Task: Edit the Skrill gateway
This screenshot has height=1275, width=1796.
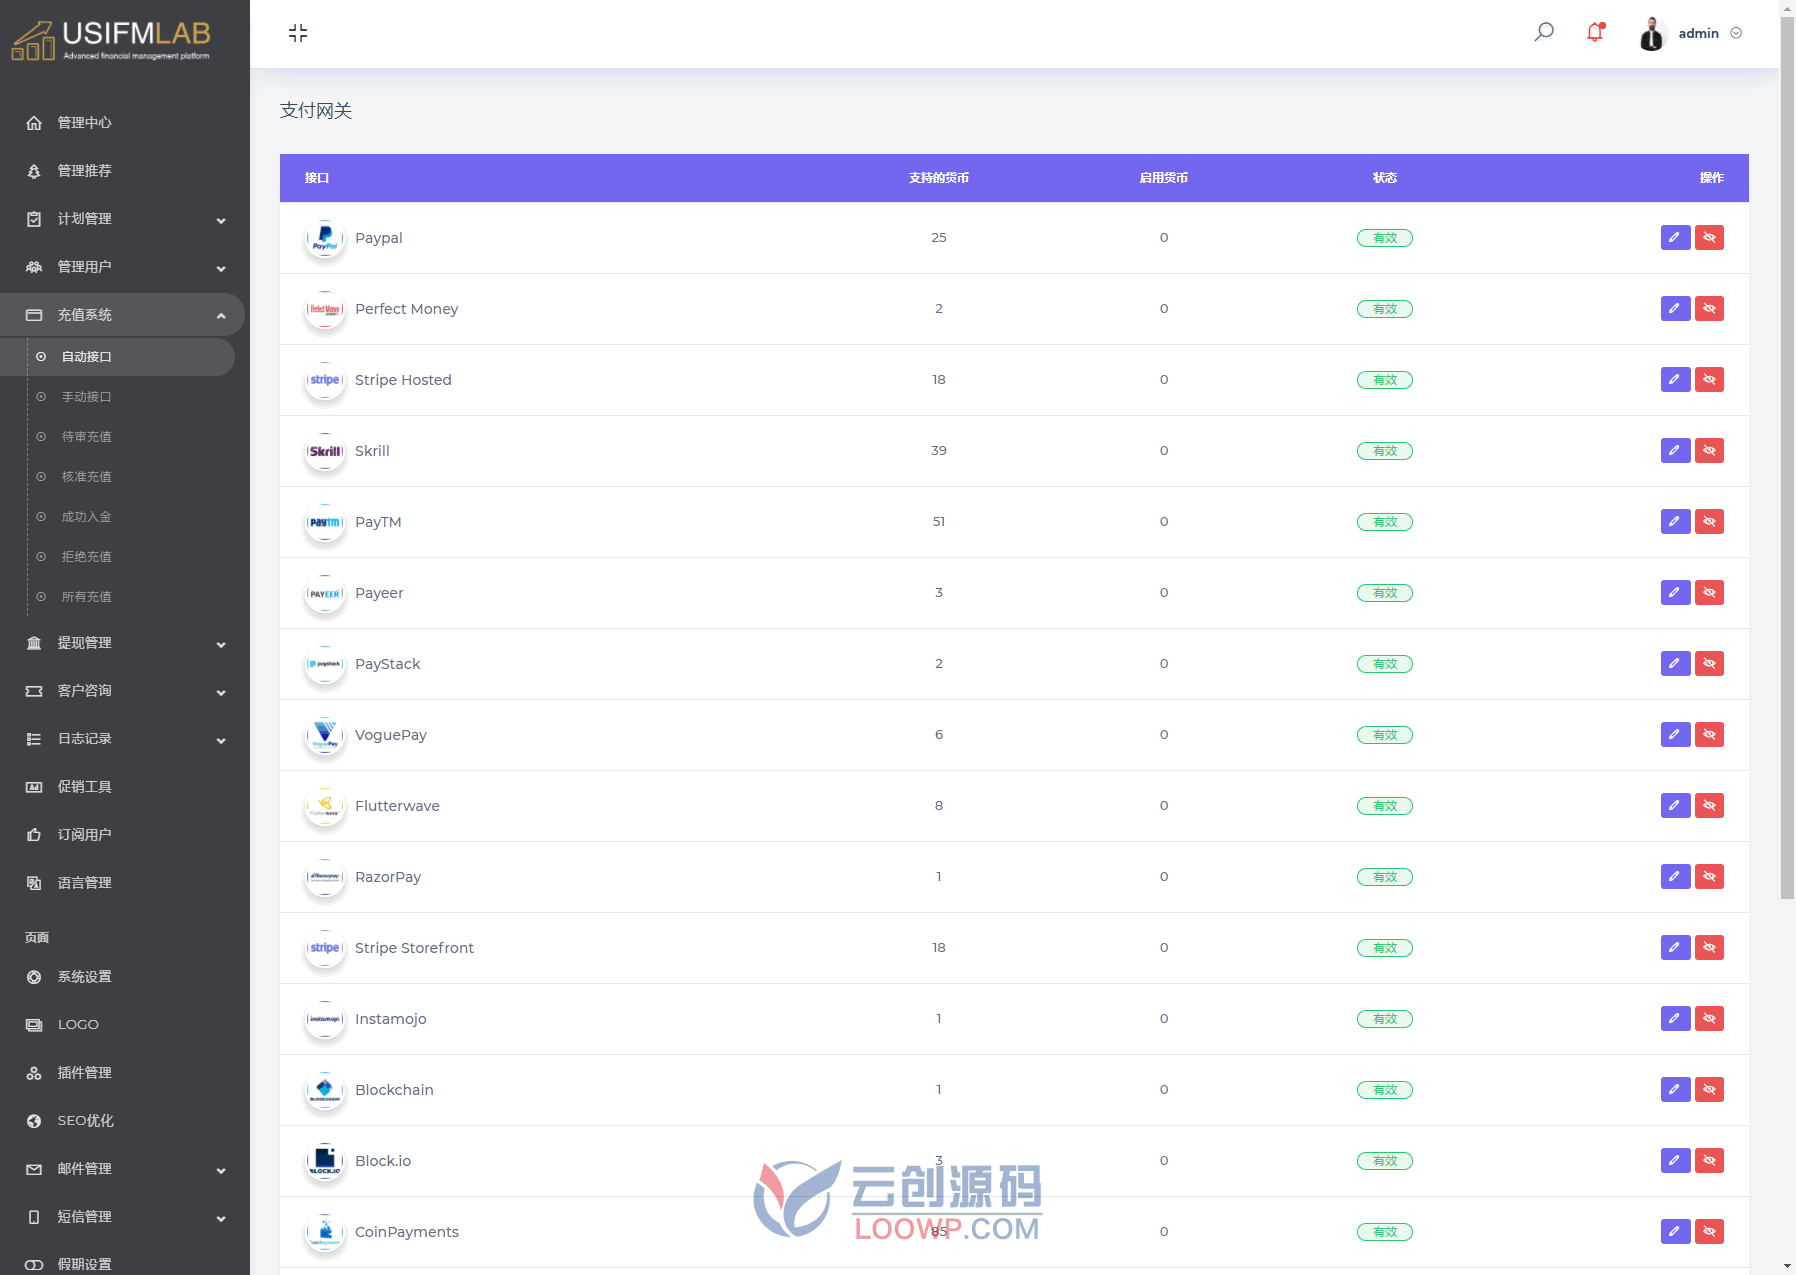Action: click(x=1675, y=451)
